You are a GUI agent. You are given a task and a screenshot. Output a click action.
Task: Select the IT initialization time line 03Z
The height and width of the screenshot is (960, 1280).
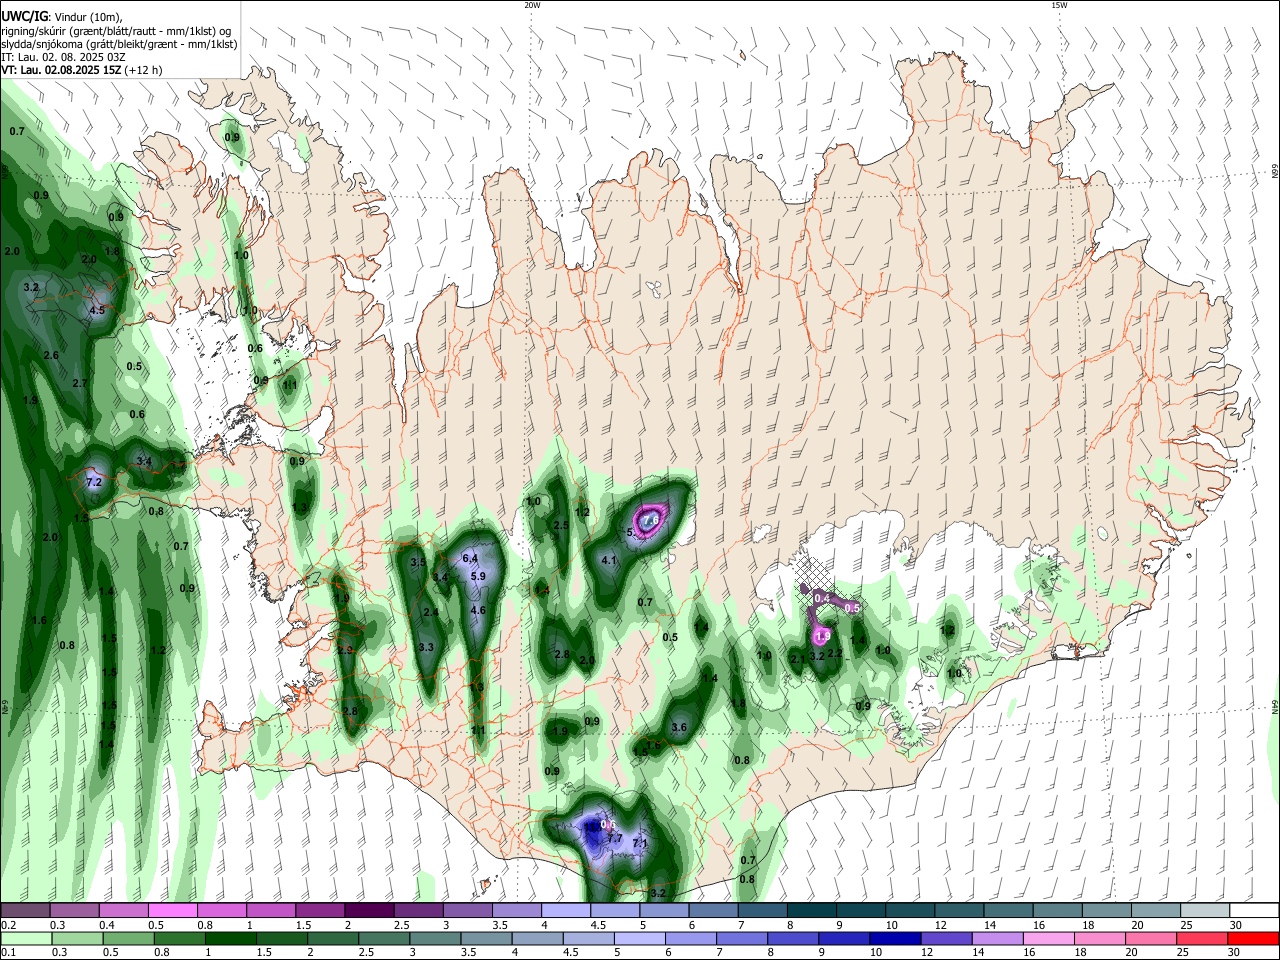click(64, 57)
